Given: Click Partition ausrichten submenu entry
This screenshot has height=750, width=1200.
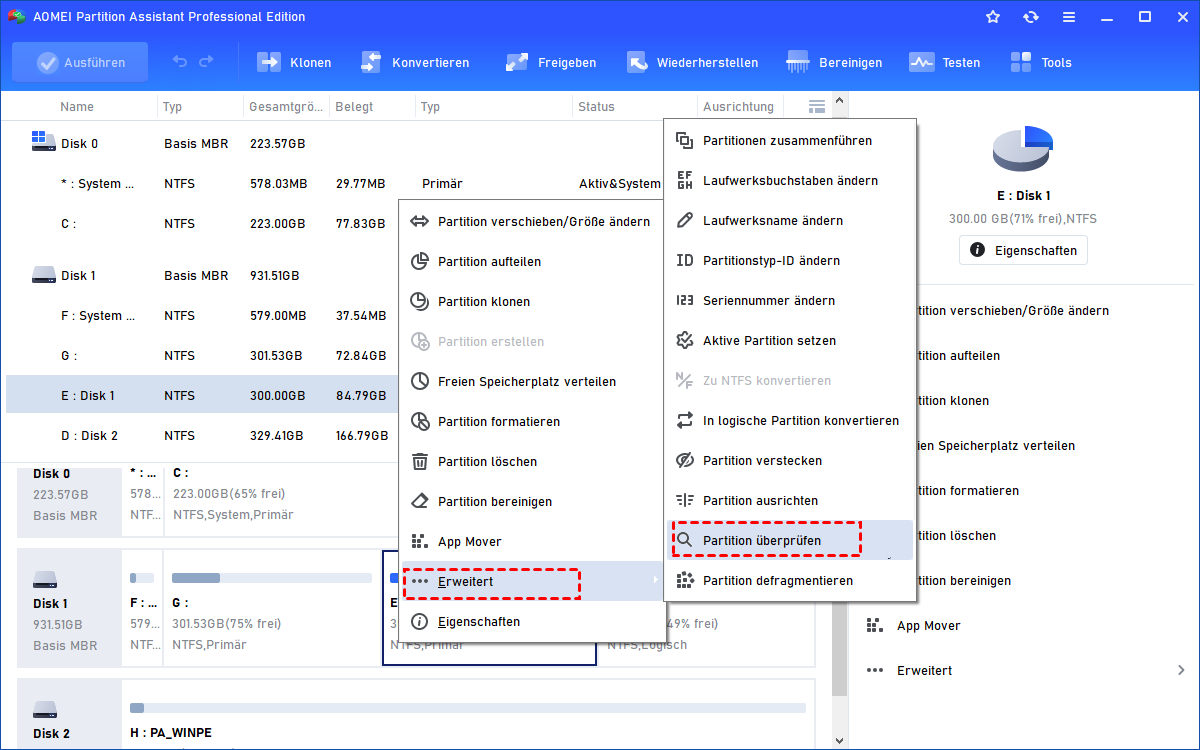Looking at the screenshot, I should (x=790, y=501).
